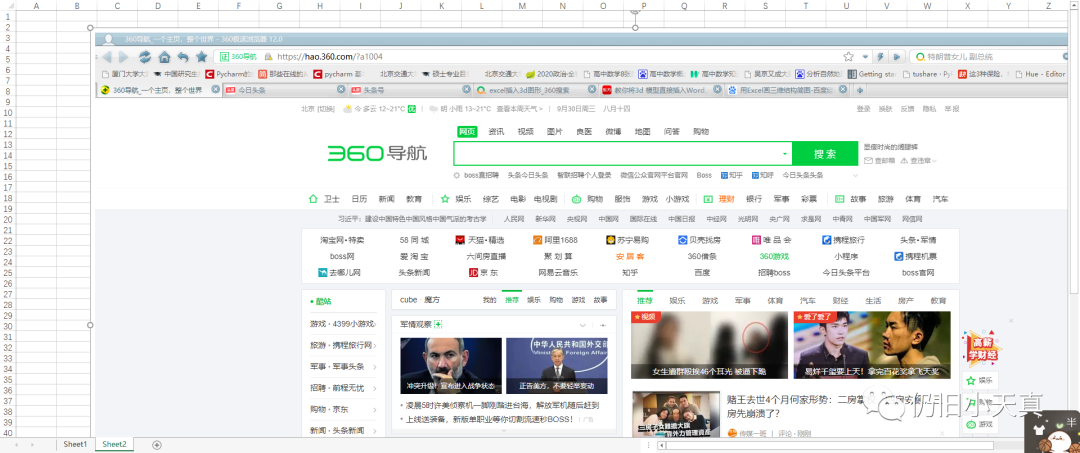Open 游戏·4399小游戏 in the 酷站 list
Screen dimensions: 1080x453
tap(342, 324)
